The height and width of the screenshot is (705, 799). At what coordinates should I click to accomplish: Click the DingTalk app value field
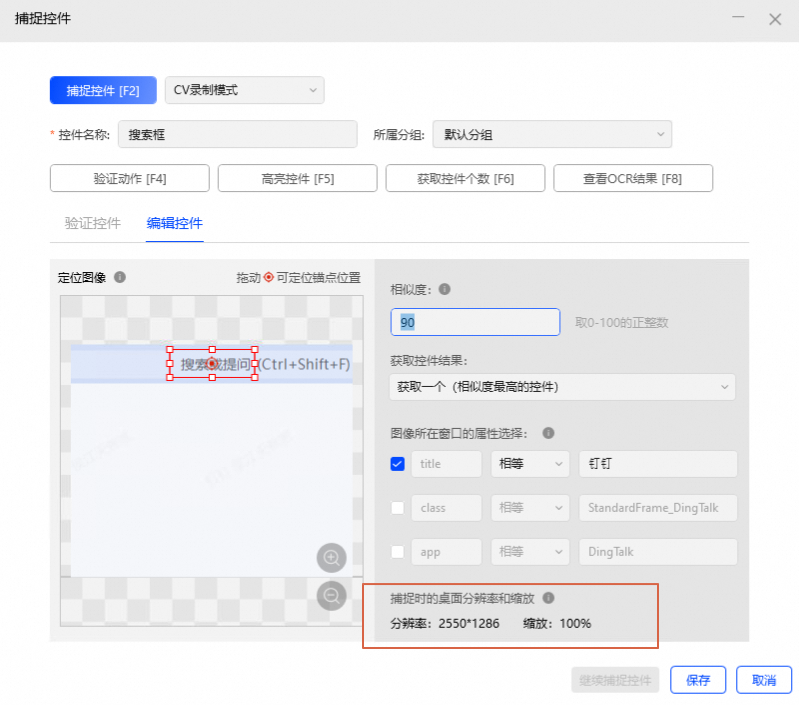click(658, 552)
